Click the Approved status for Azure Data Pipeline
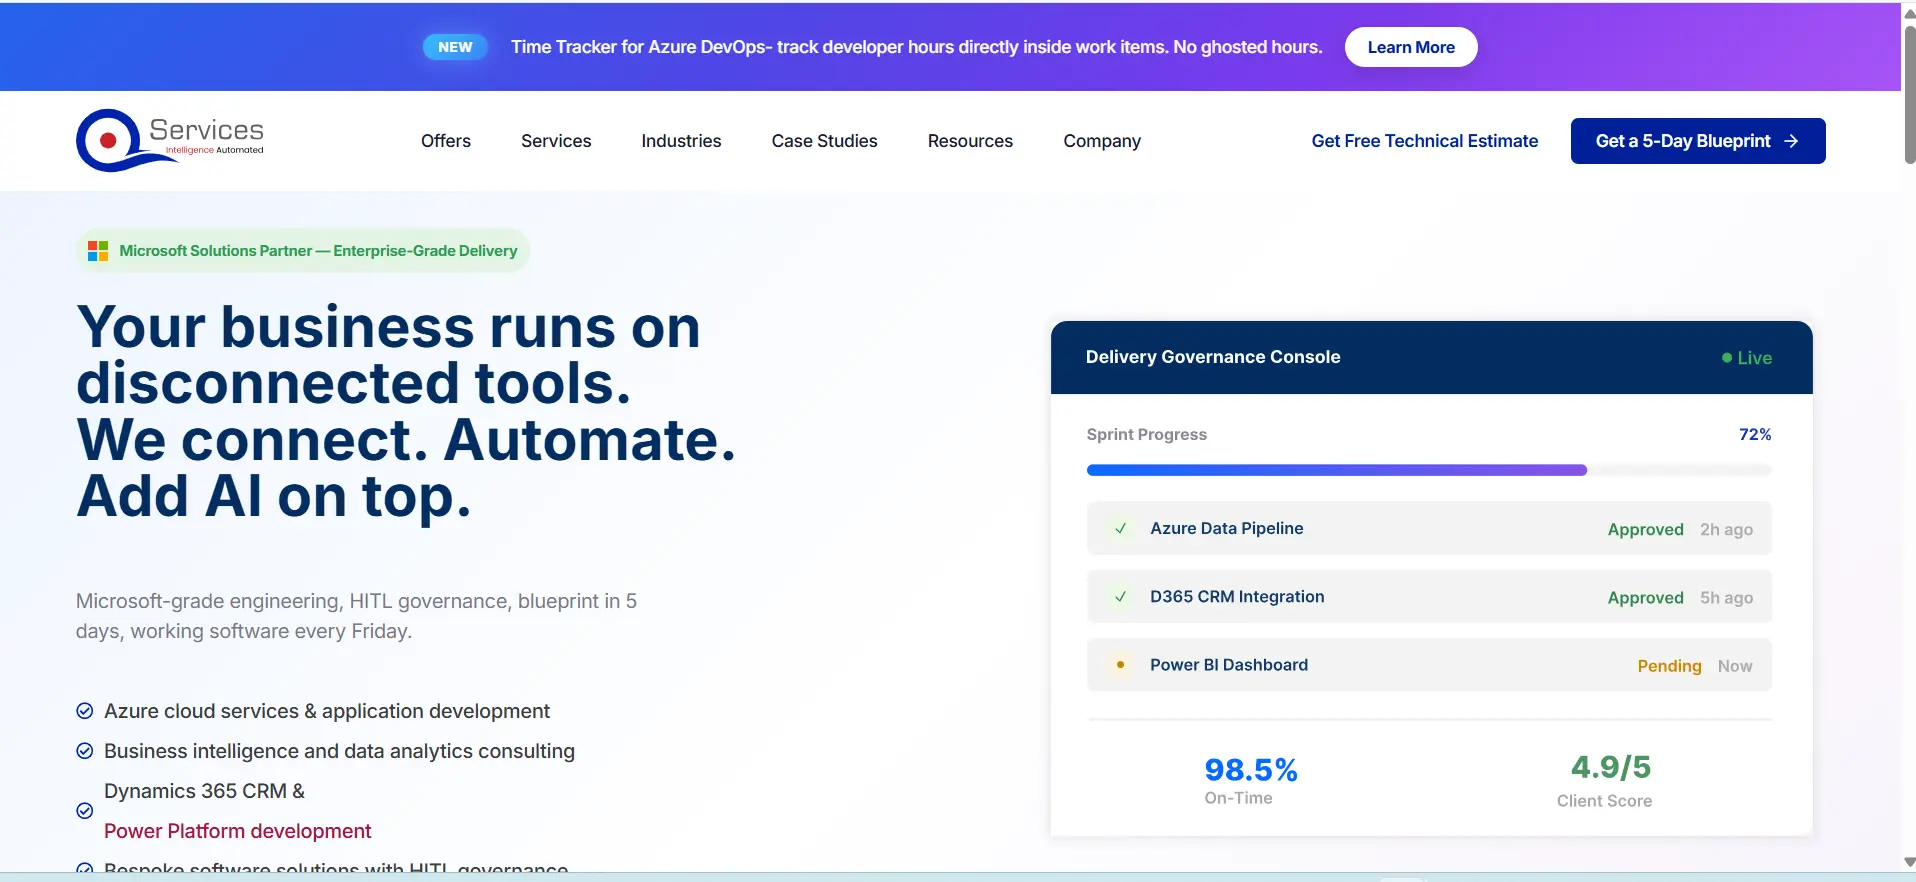Image resolution: width=1916 pixels, height=882 pixels. (x=1645, y=530)
